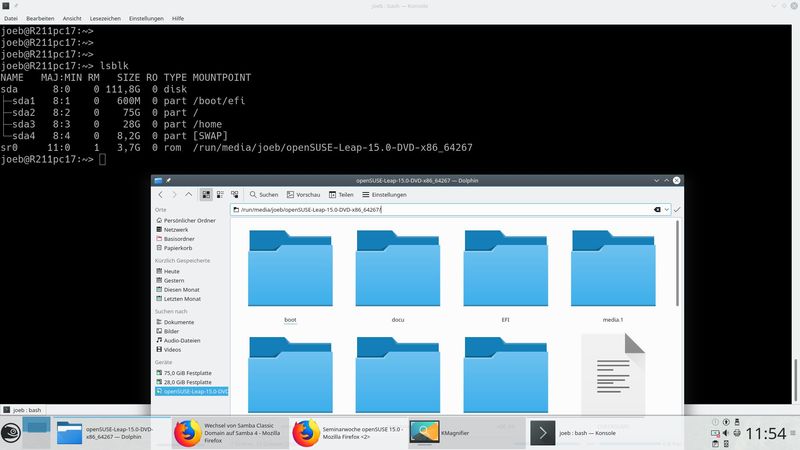Expand location history dropdown in Dolphin
800x450 pixels.
(x=666, y=210)
